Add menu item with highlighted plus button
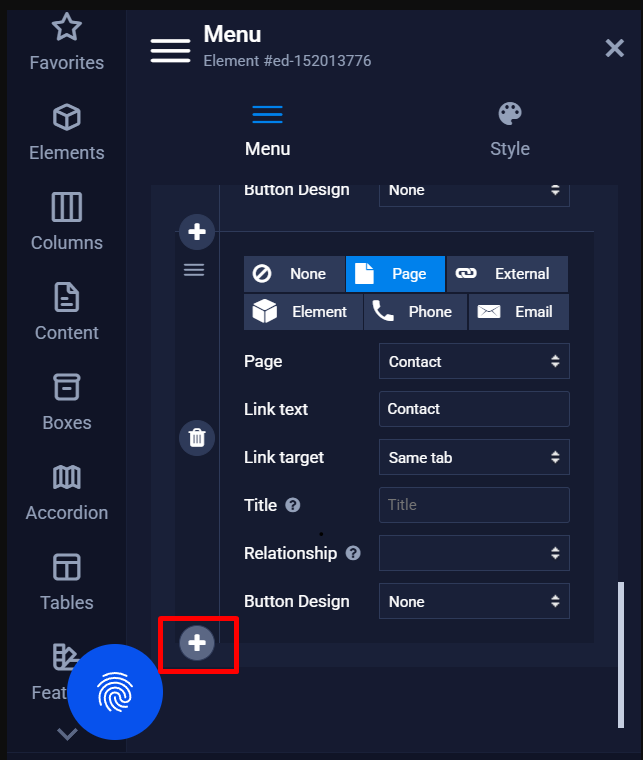643x760 pixels. click(x=197, y=643)
